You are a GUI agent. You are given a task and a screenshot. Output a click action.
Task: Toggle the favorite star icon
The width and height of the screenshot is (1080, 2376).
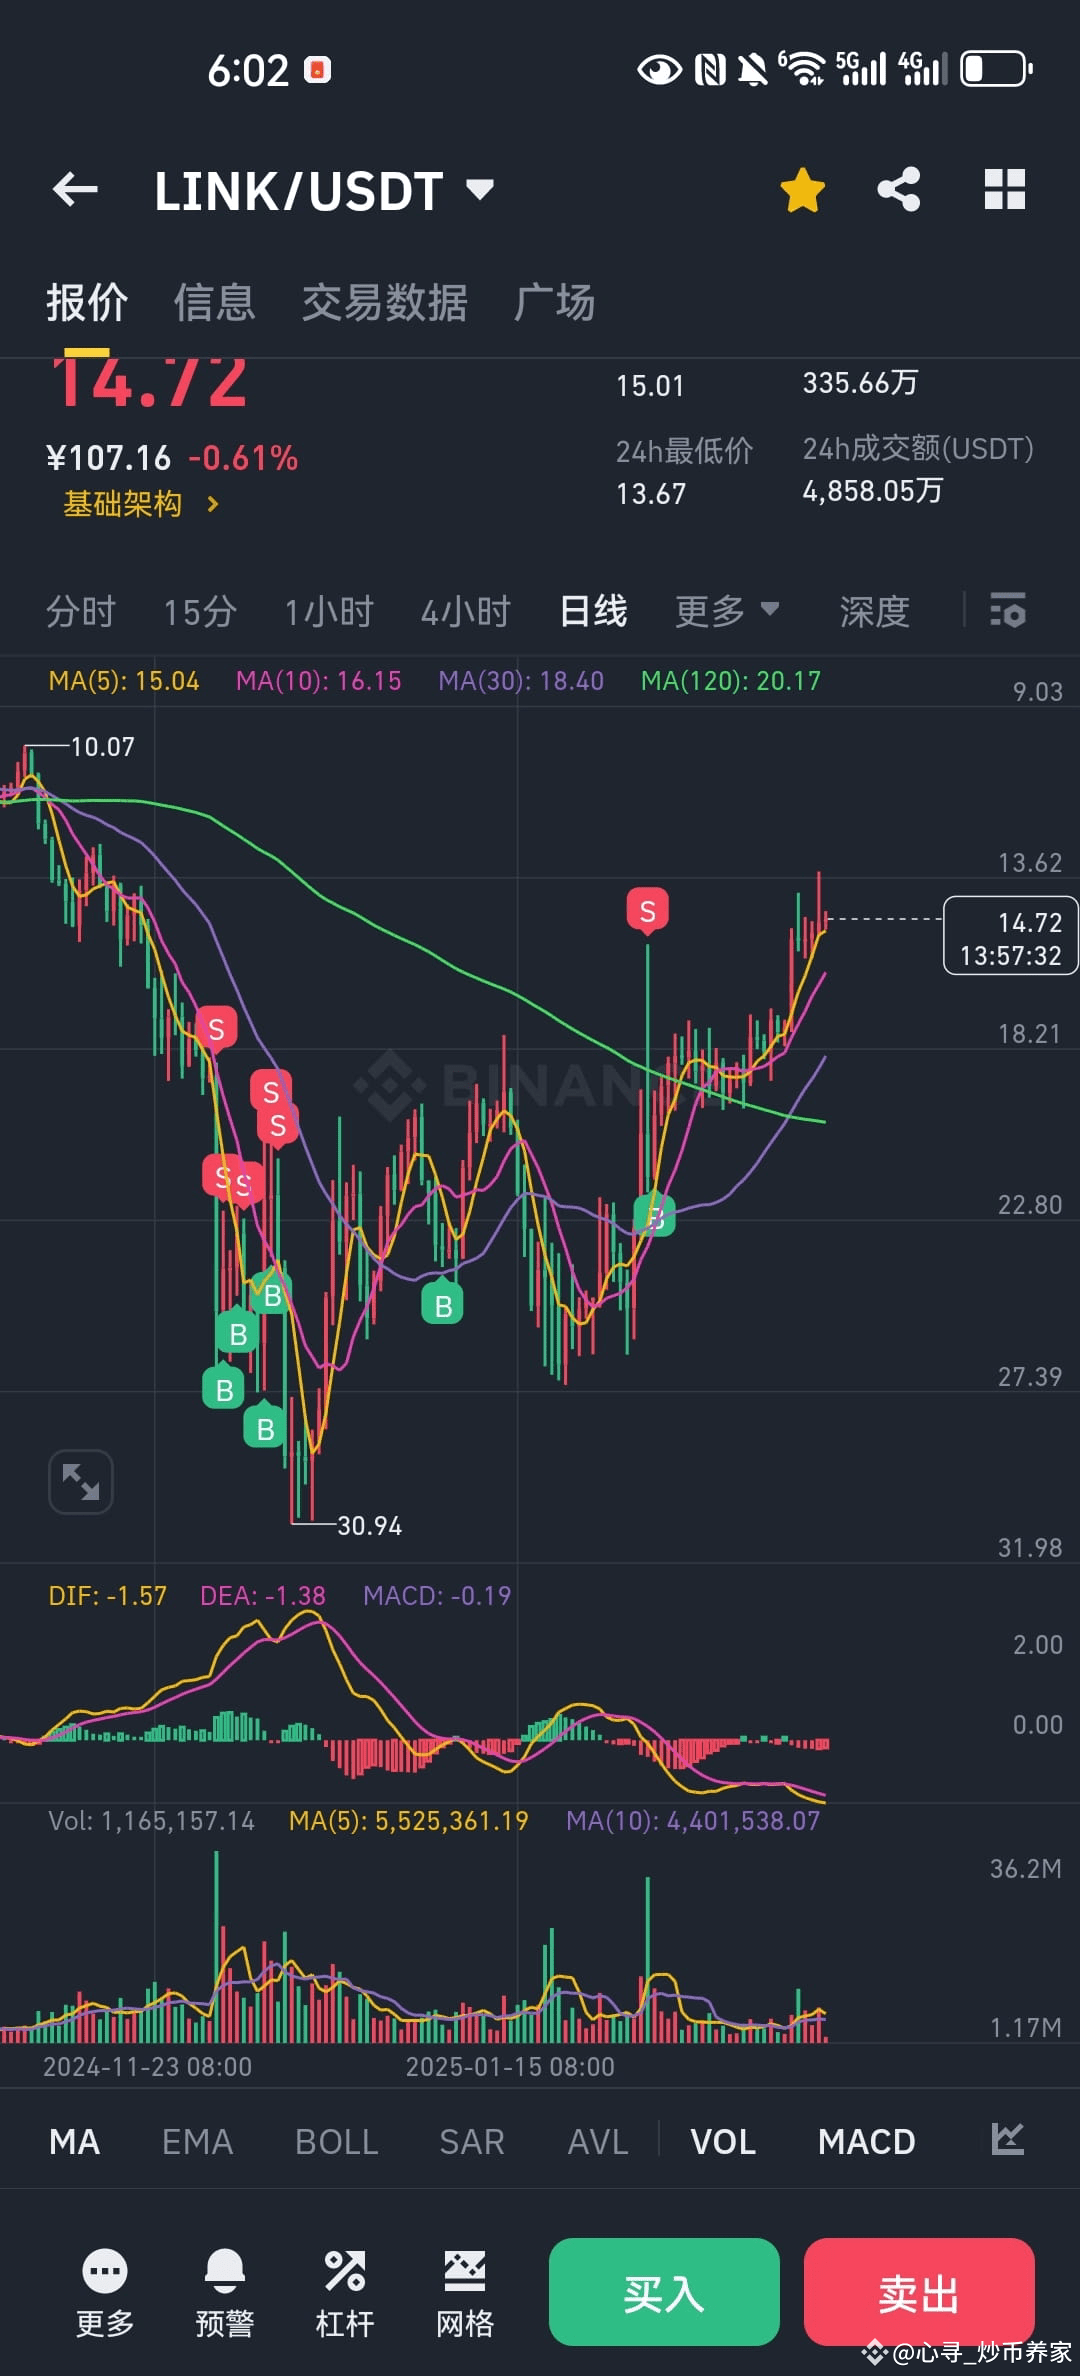[803, 189]
